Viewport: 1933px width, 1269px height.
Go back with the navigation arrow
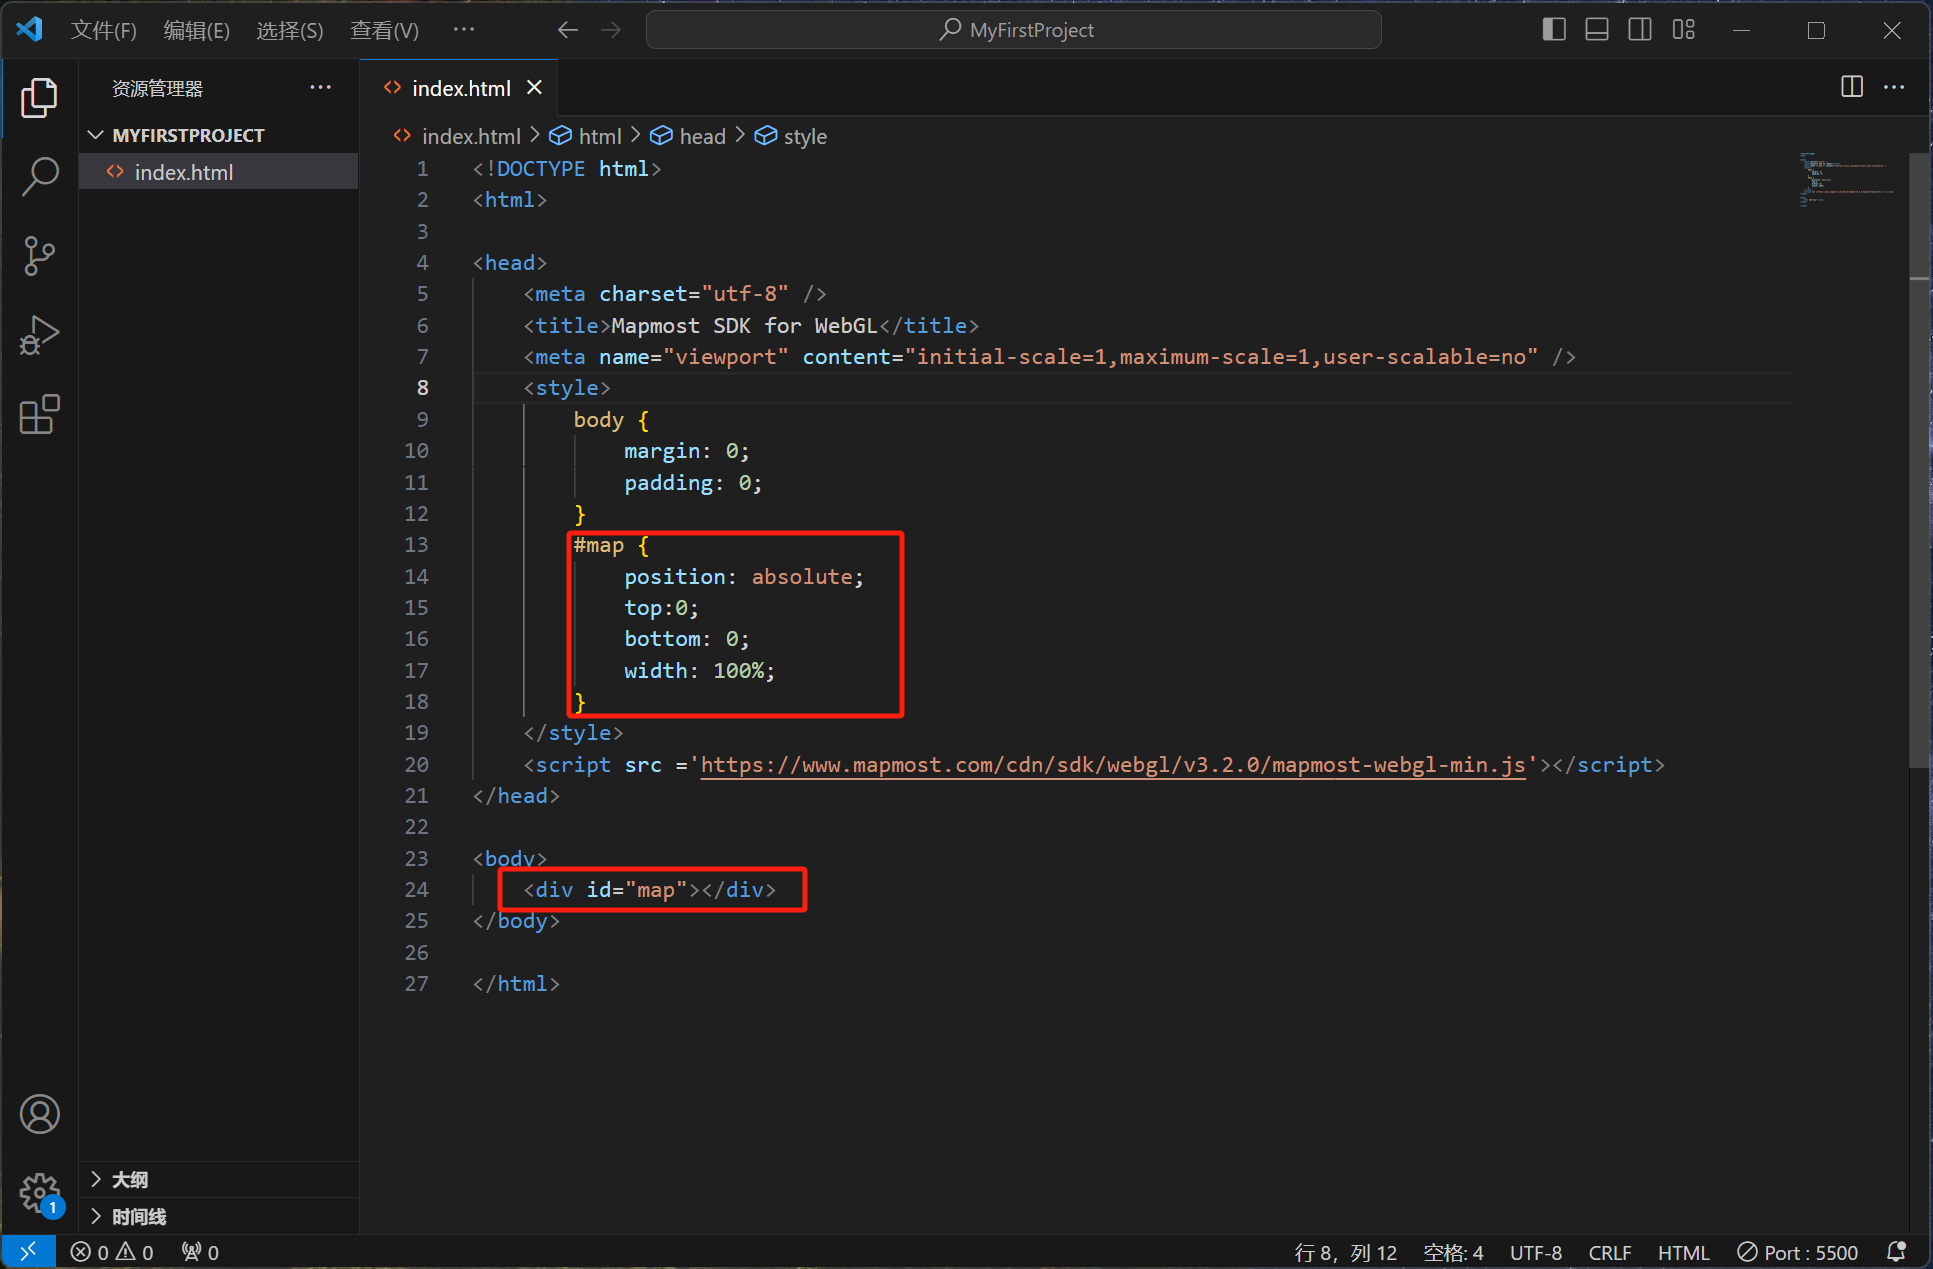point(568,30)
